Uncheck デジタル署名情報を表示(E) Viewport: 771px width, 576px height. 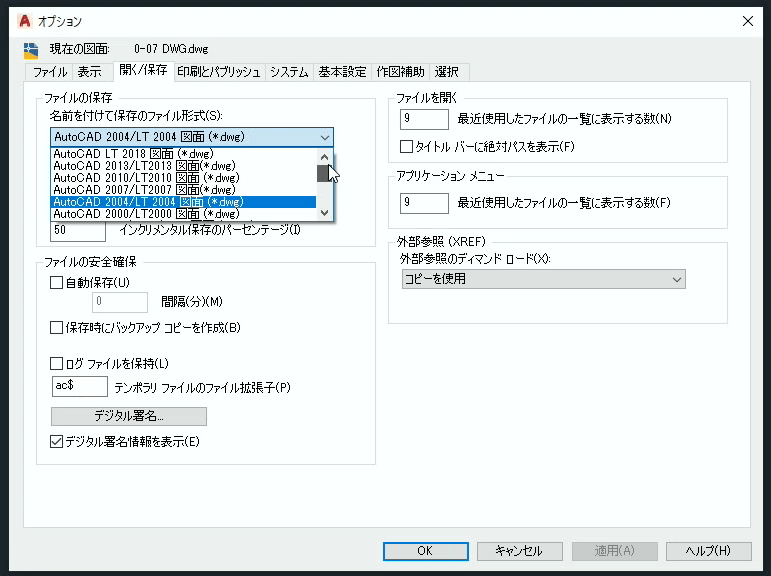pyautogui.click(x=57, y=442)
